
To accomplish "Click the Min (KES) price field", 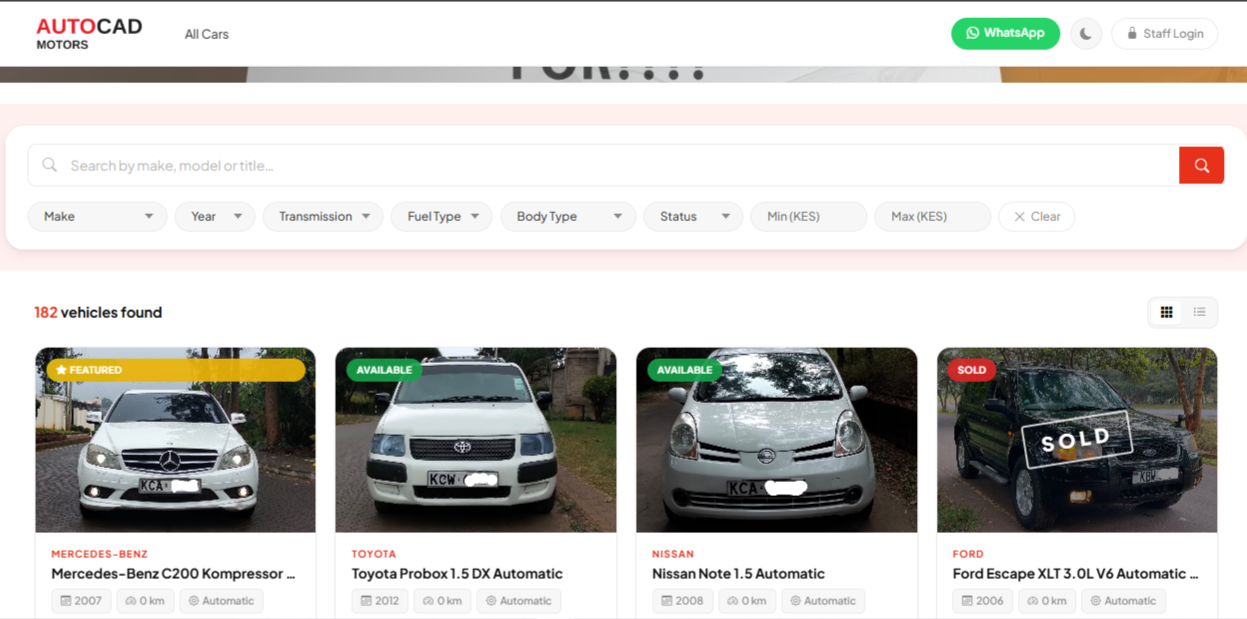I will point(809,216).
